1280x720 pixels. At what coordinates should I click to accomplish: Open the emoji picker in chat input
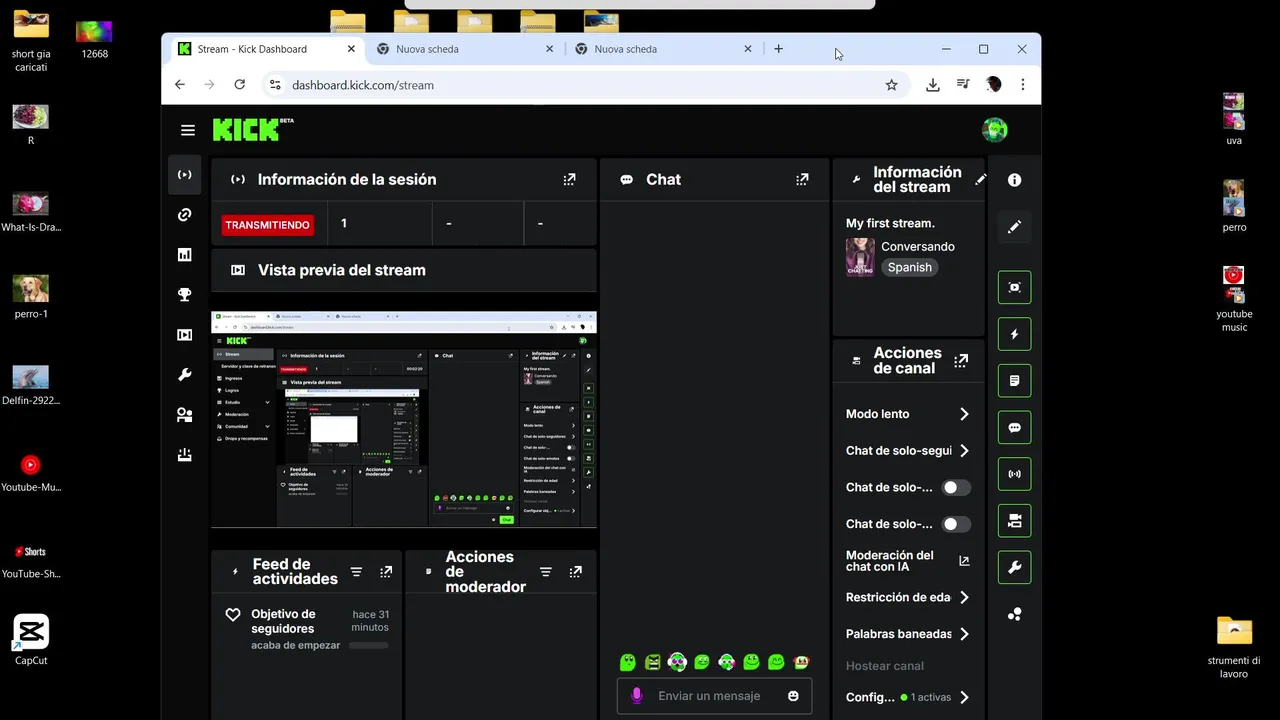[793, 696]
